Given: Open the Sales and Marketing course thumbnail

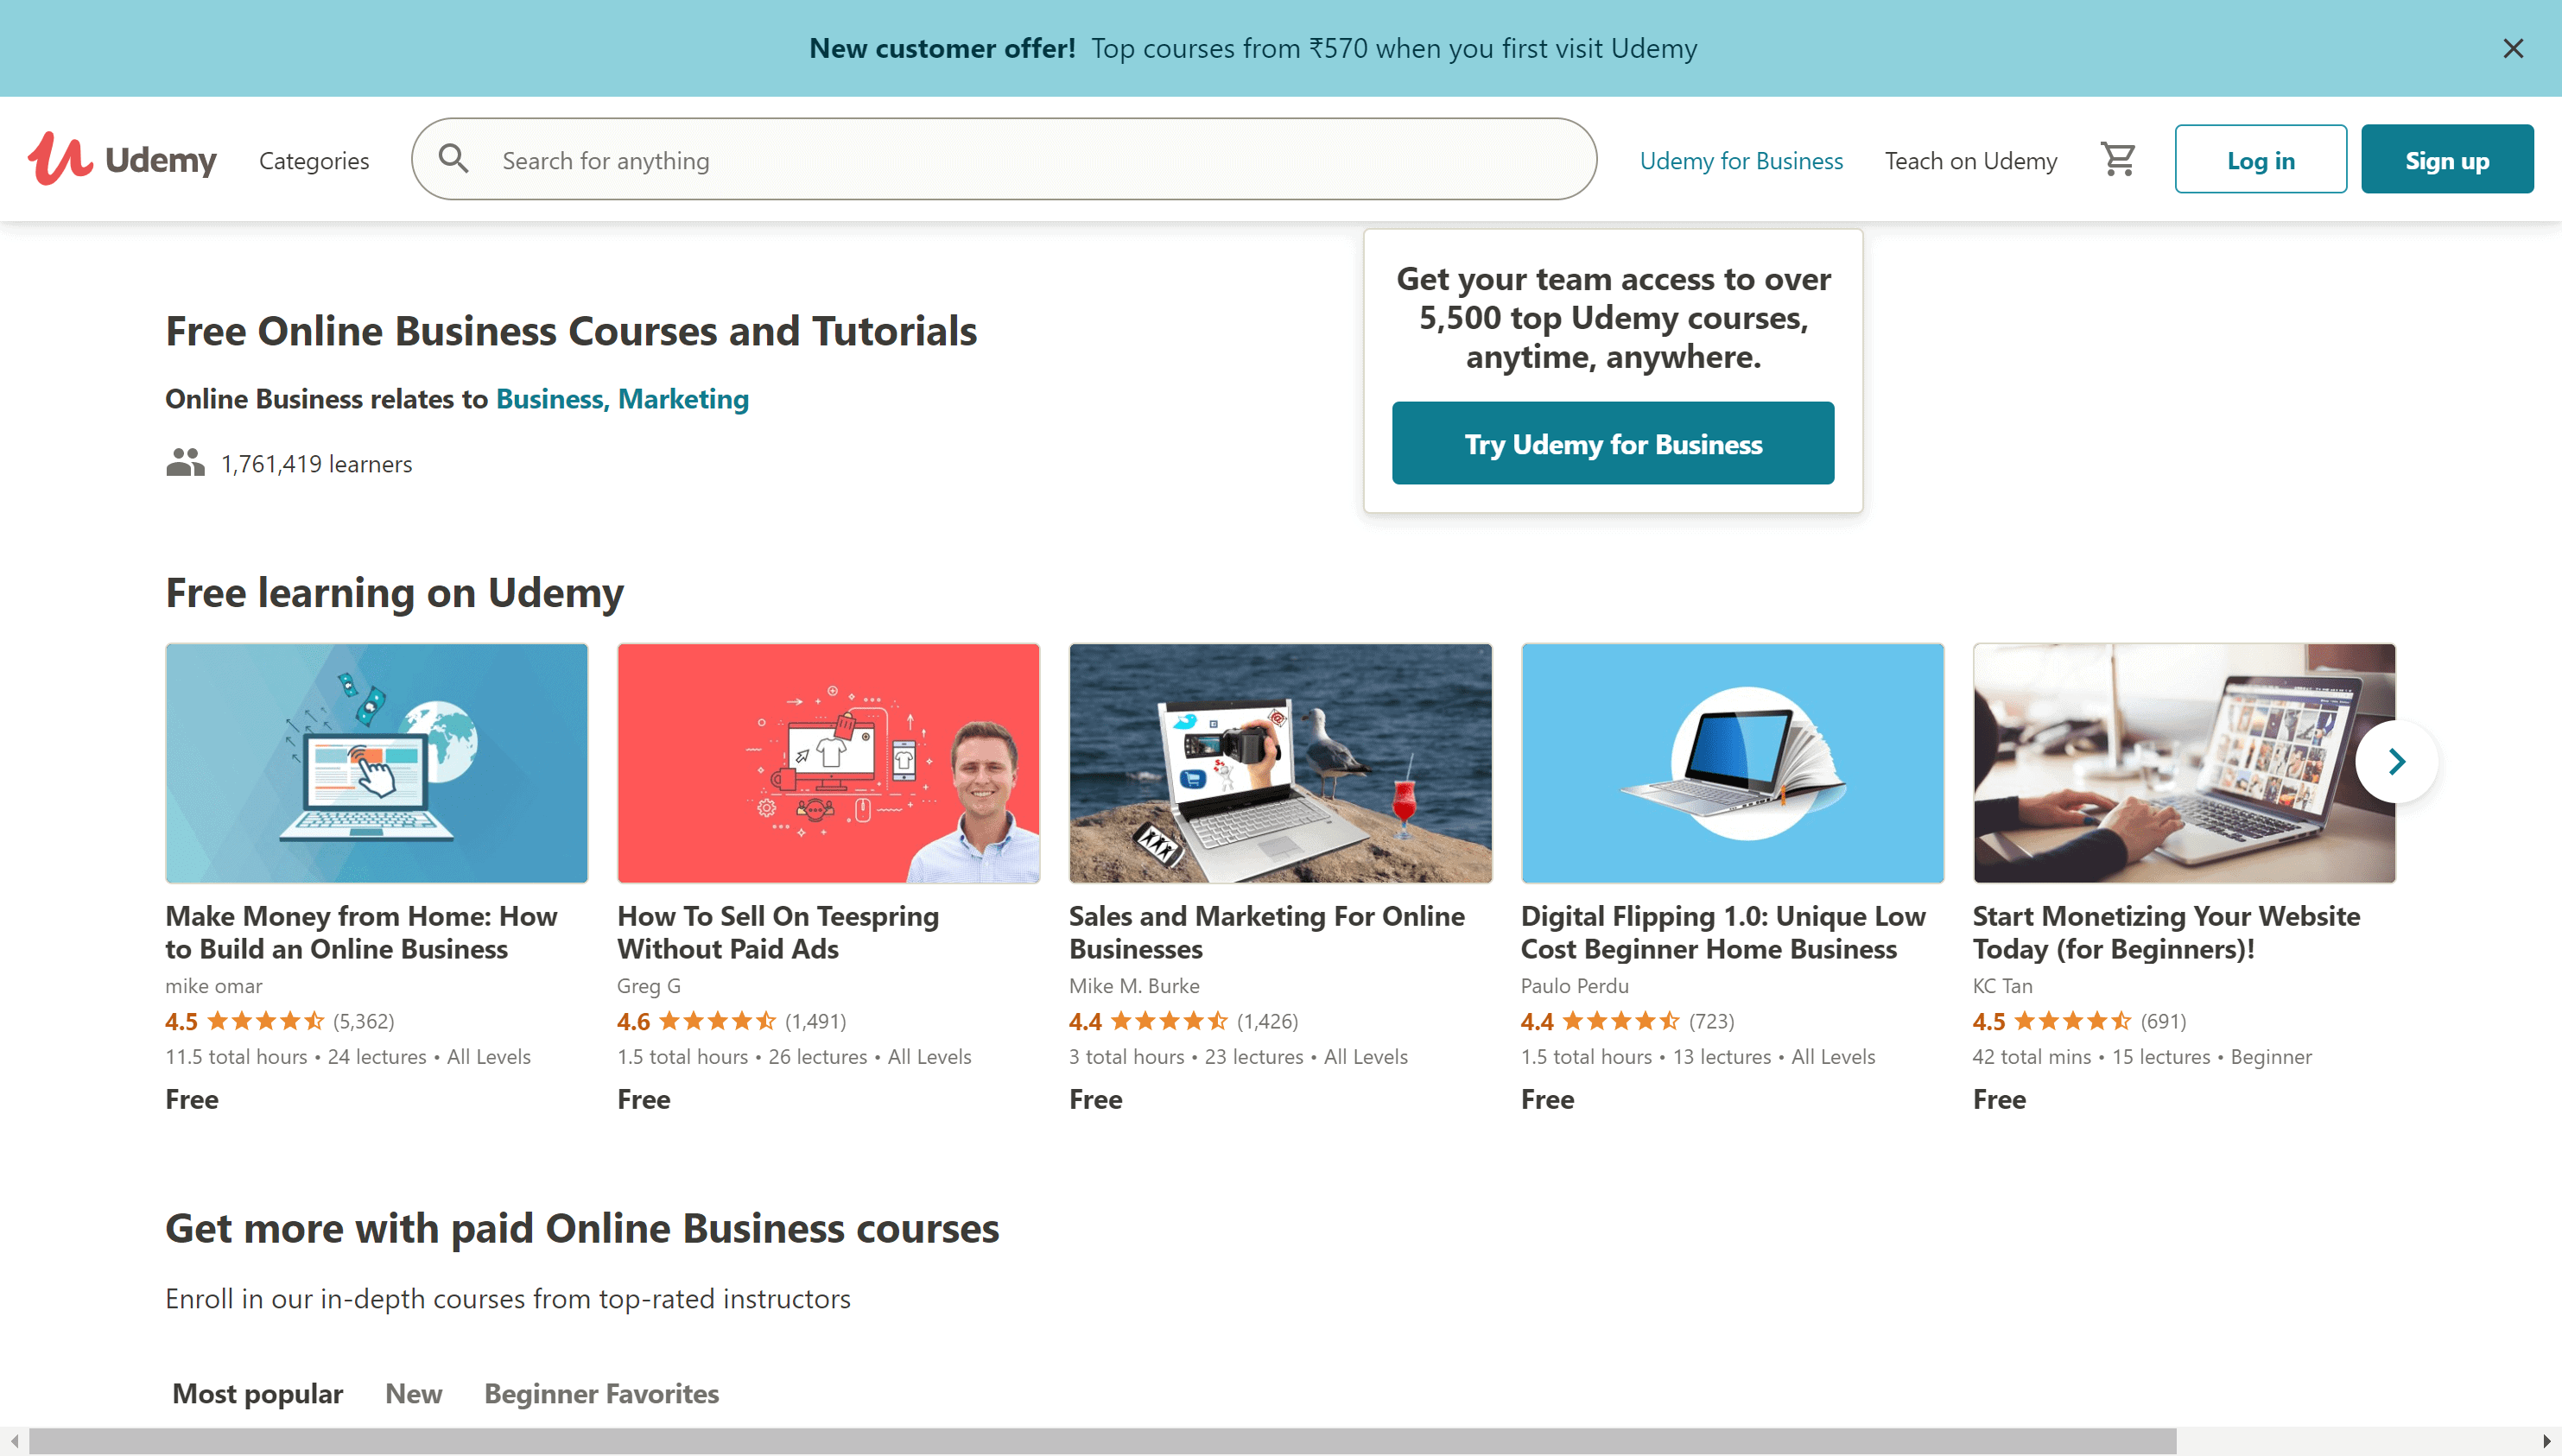Looking at the screenshot, I should (x=1281, y=763).
